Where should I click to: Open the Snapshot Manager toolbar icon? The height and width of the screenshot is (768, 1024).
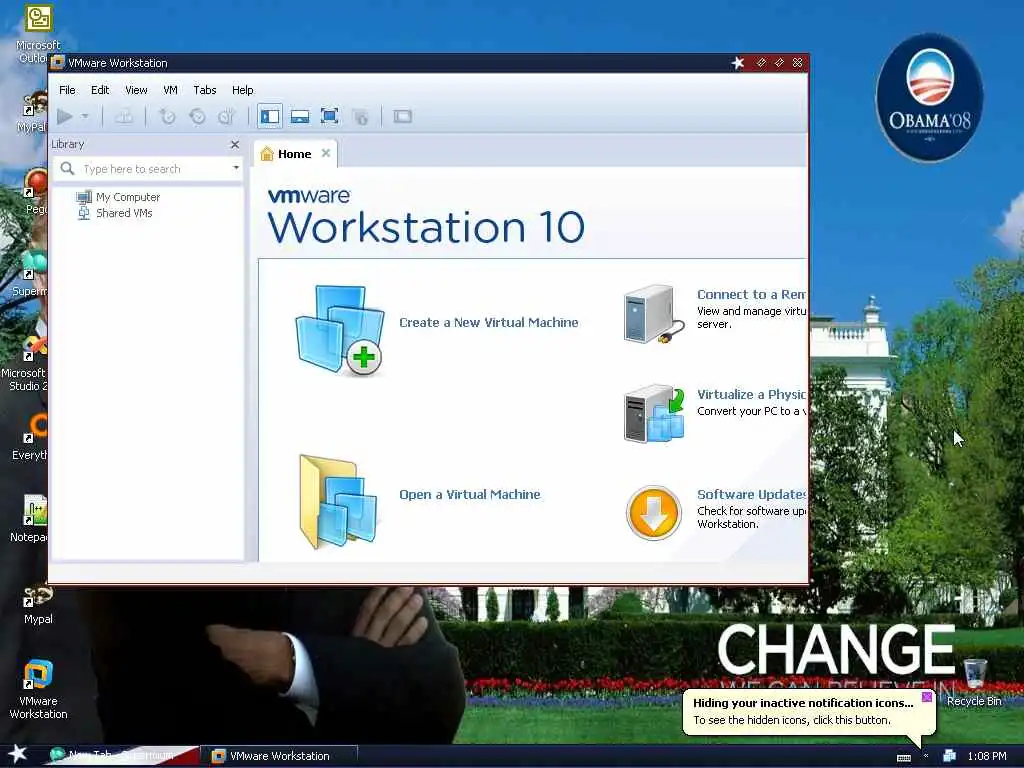click(226, 117)
